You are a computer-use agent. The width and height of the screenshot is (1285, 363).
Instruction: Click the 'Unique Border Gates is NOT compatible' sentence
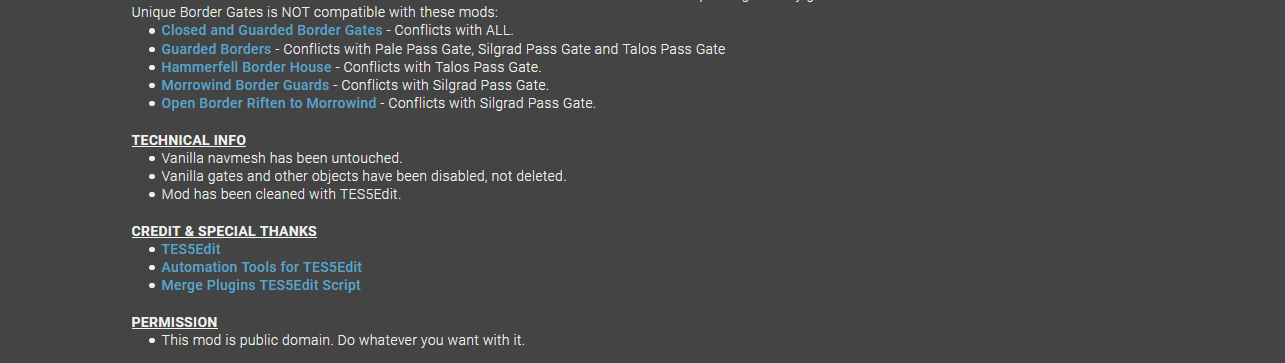(315, 12)
